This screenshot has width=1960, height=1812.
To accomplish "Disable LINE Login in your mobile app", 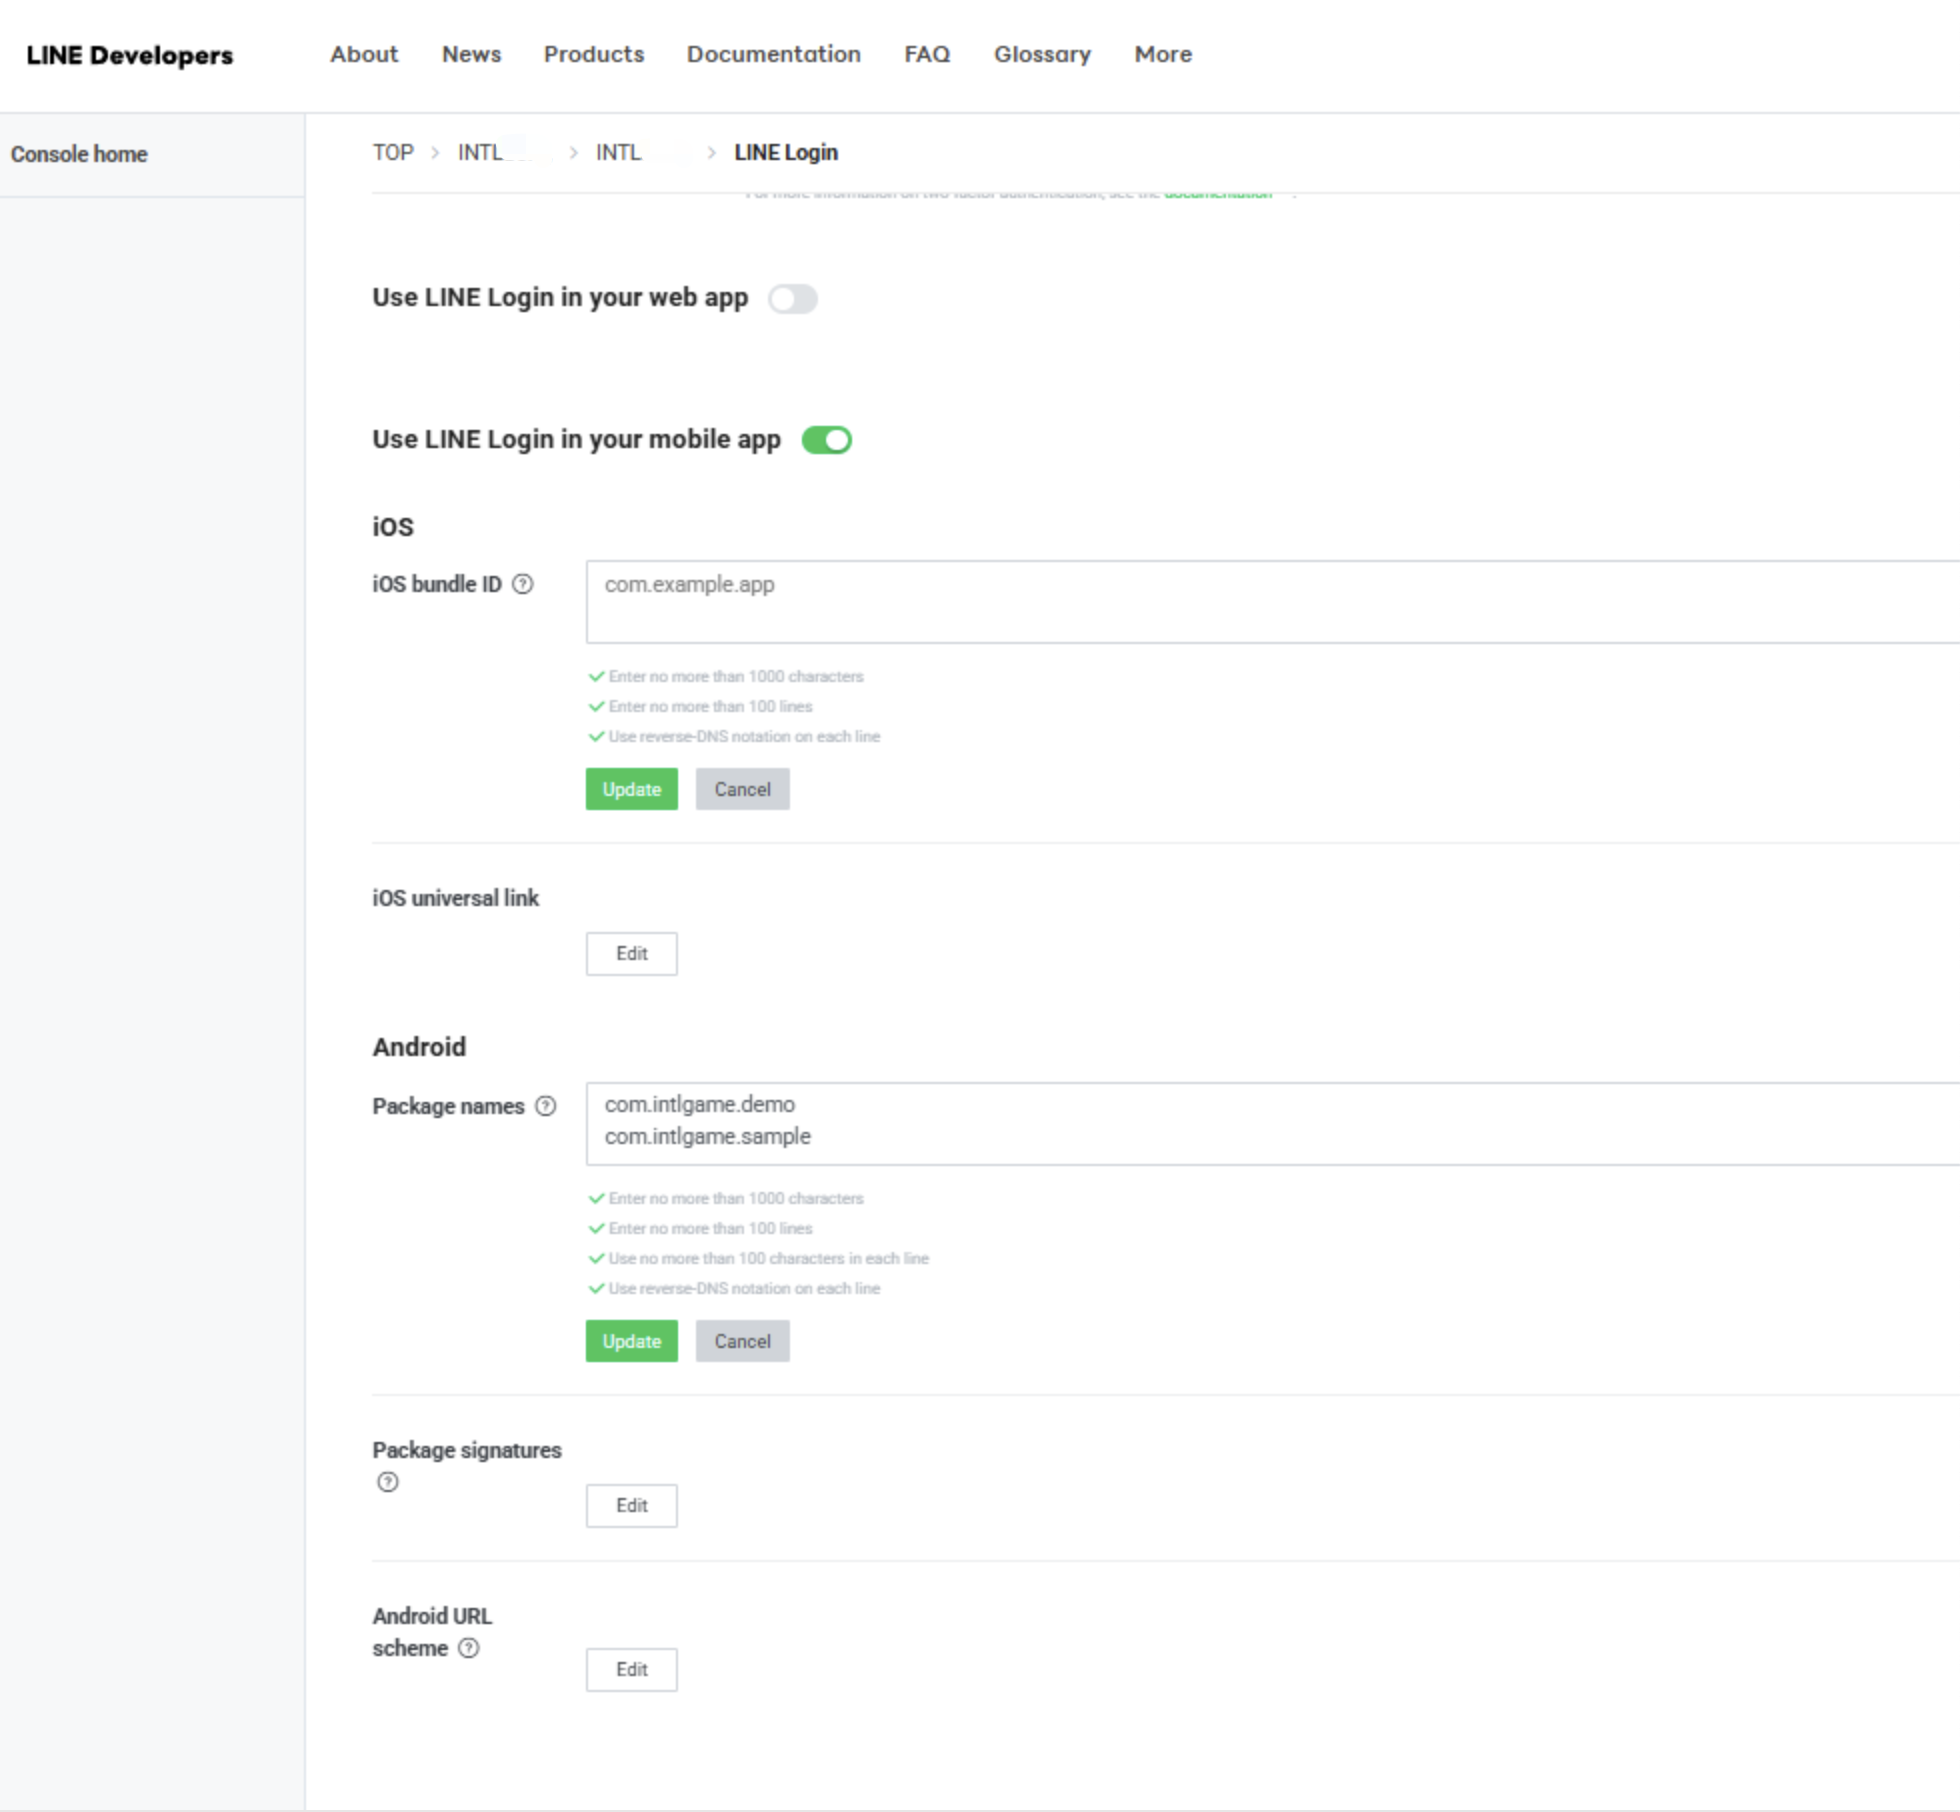I will click(x=827, y=440).
